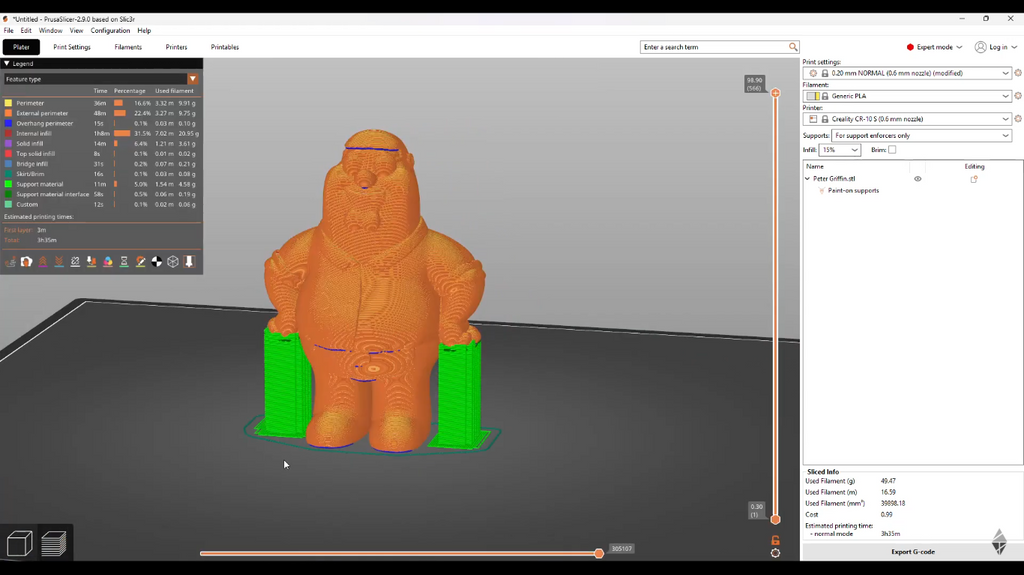Switch to the Printables tab
The height and width of the screenshot is (575, 1024).
point(225,47)
